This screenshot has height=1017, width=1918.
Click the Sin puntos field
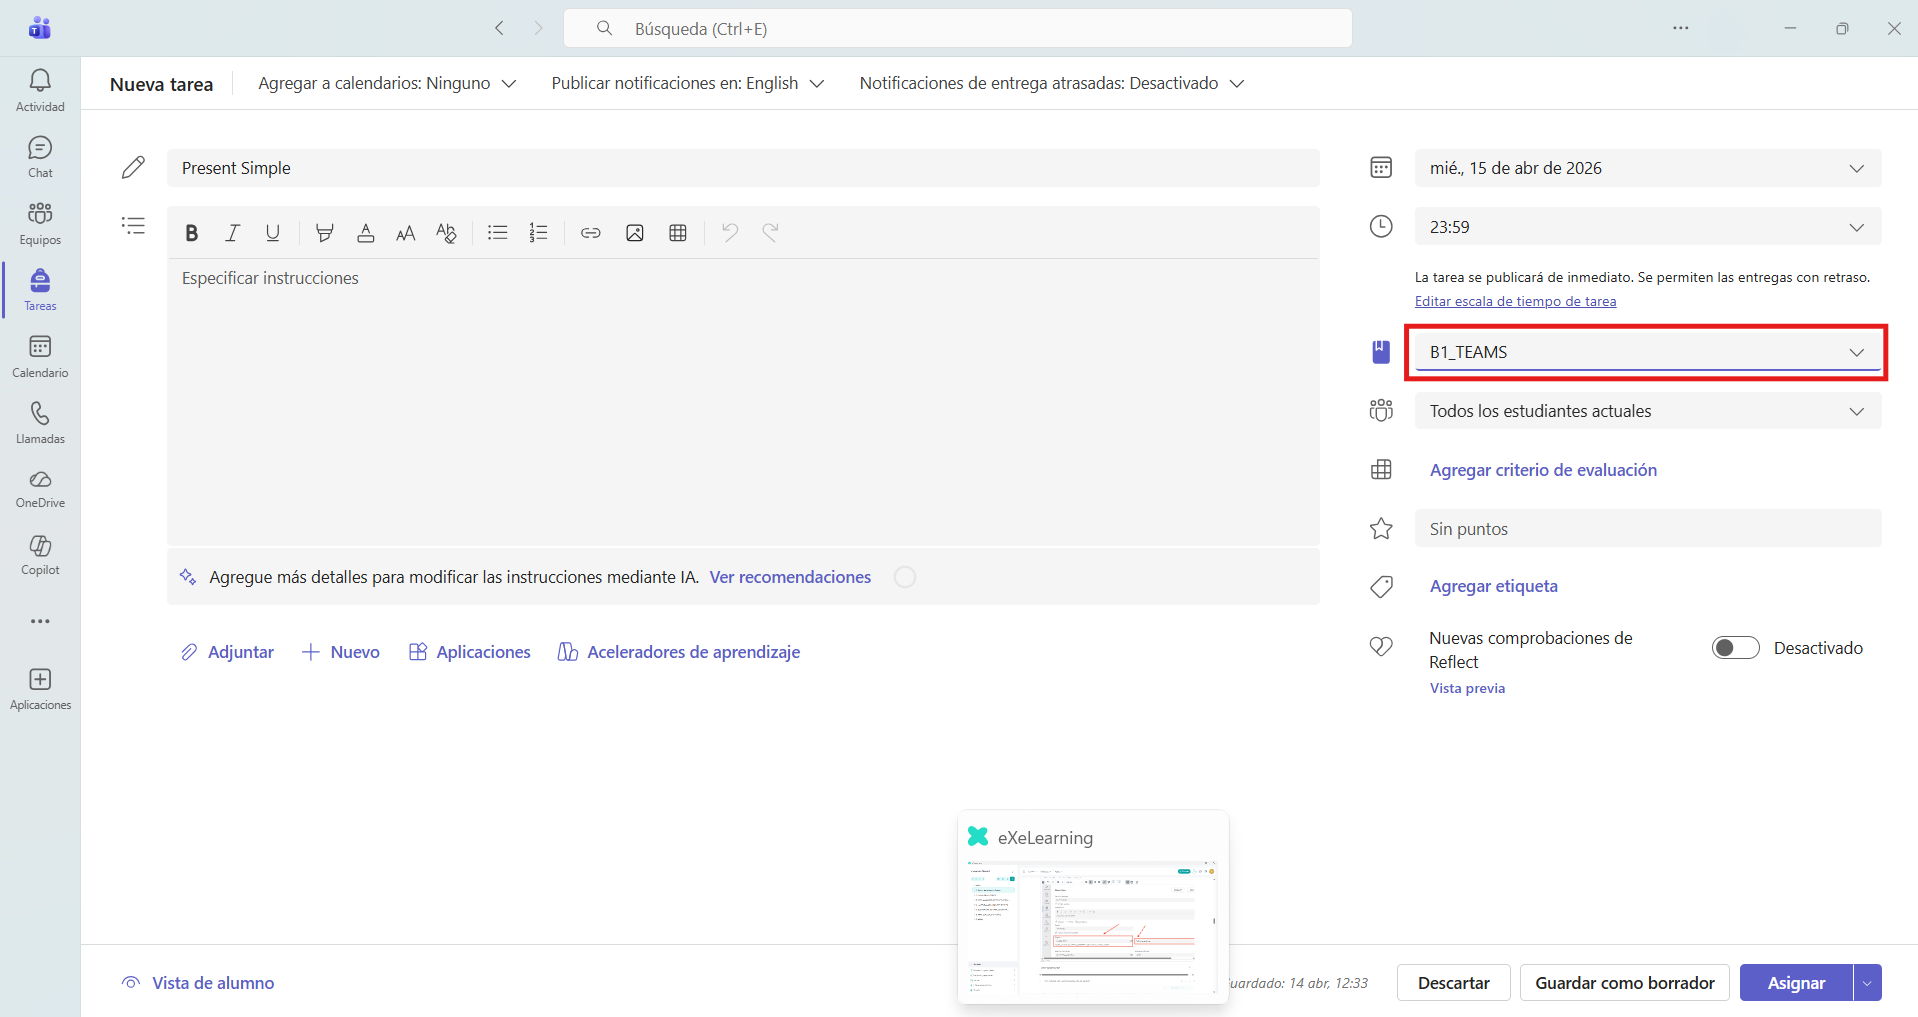(1648, 529)
